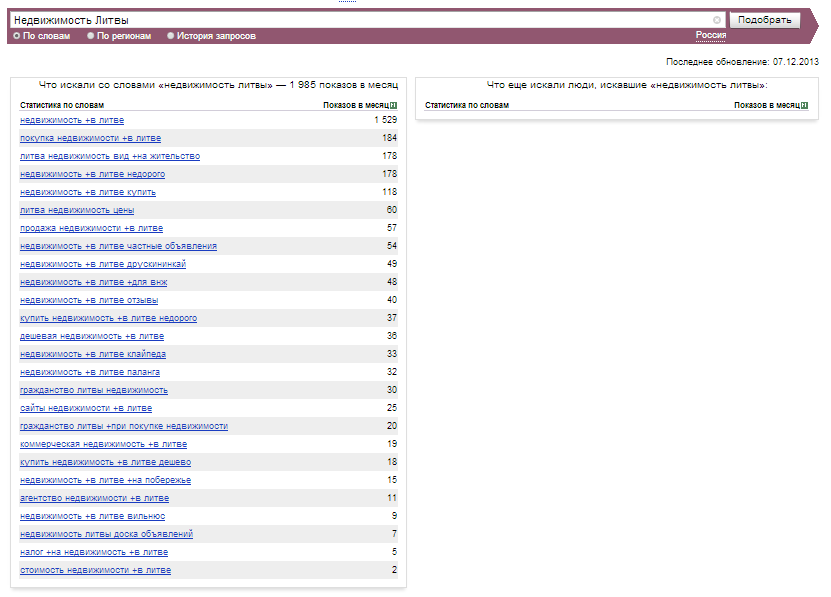The height and width of the screenshot is (597, 831).
Task: Open link 'недвижимость +в литве купить'
Action: (x=88, y=192)
